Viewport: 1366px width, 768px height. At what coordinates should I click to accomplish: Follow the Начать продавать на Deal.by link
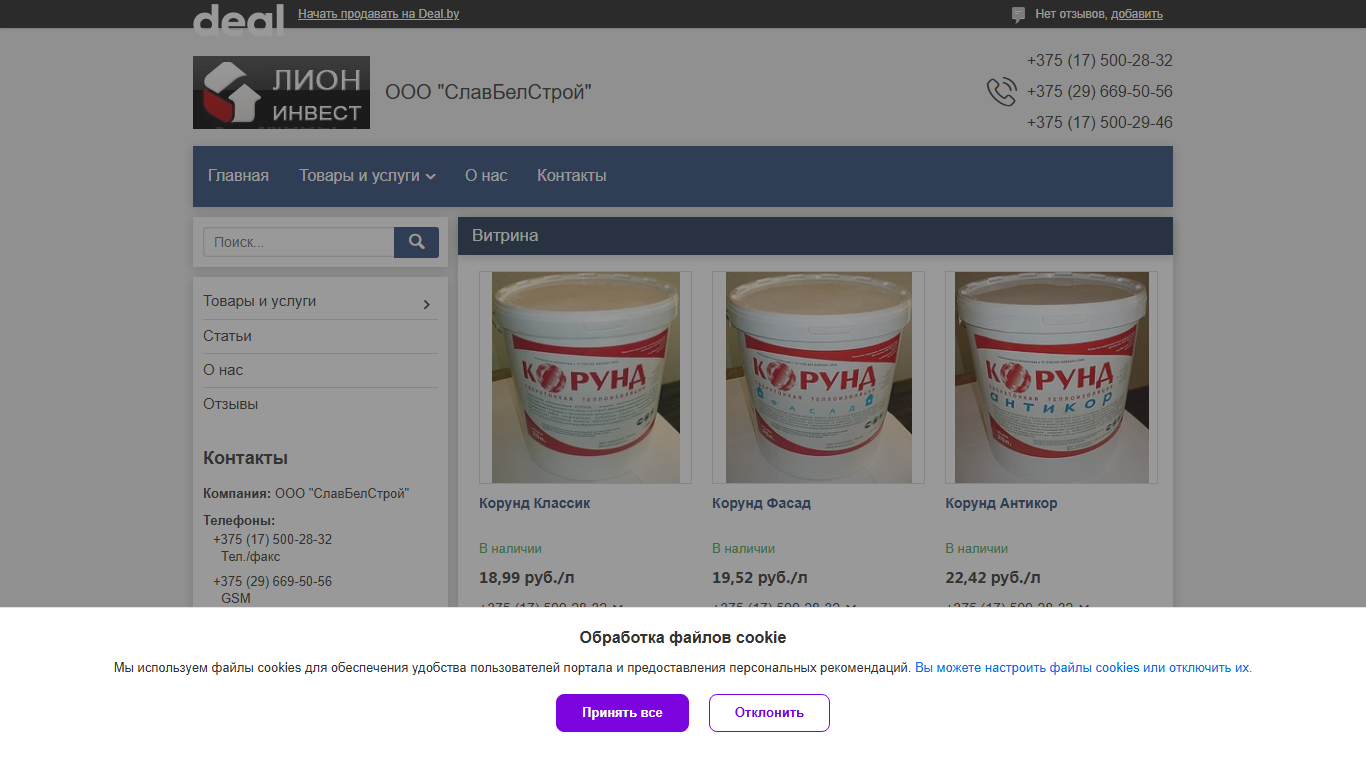(379, 14)
